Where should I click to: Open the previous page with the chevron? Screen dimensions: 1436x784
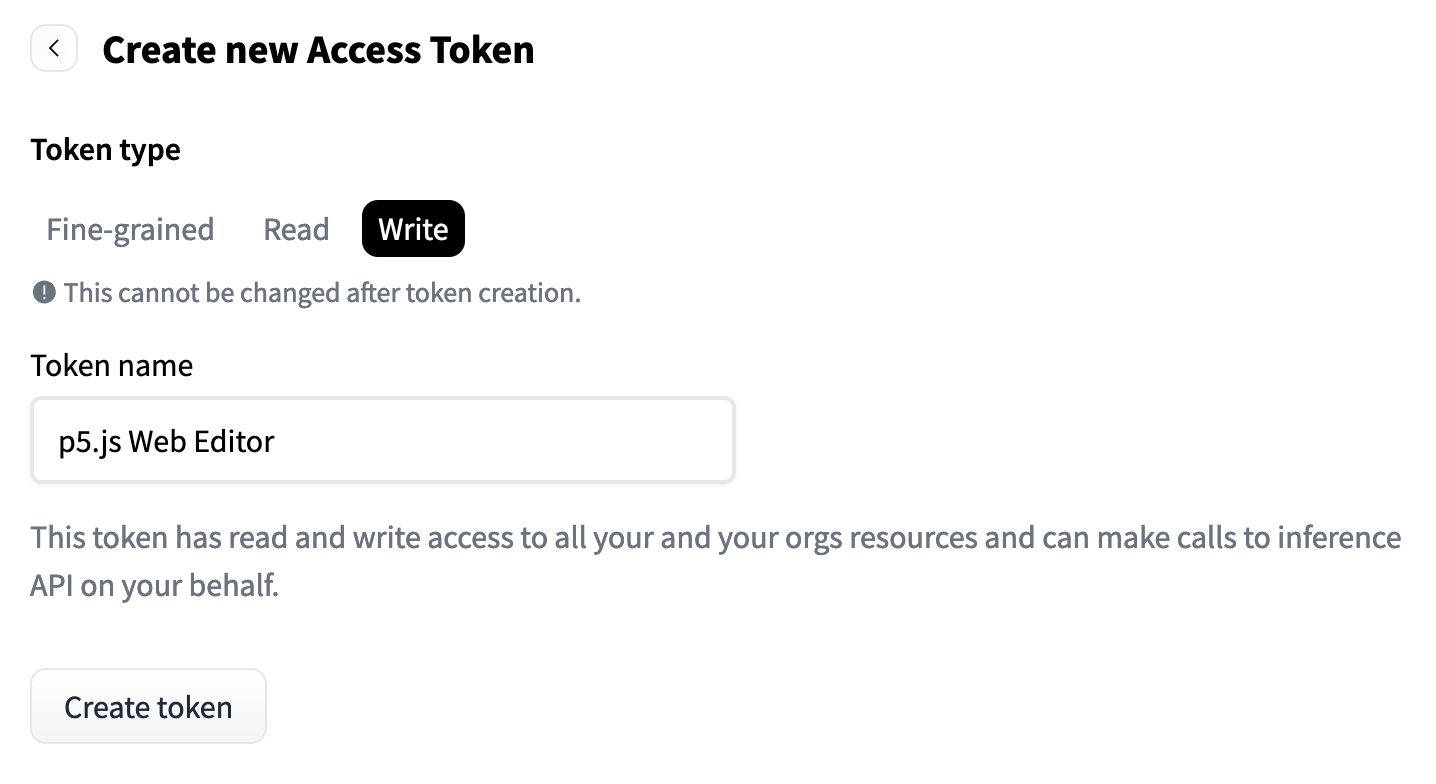pyautogui.click(x=53, y=48)
